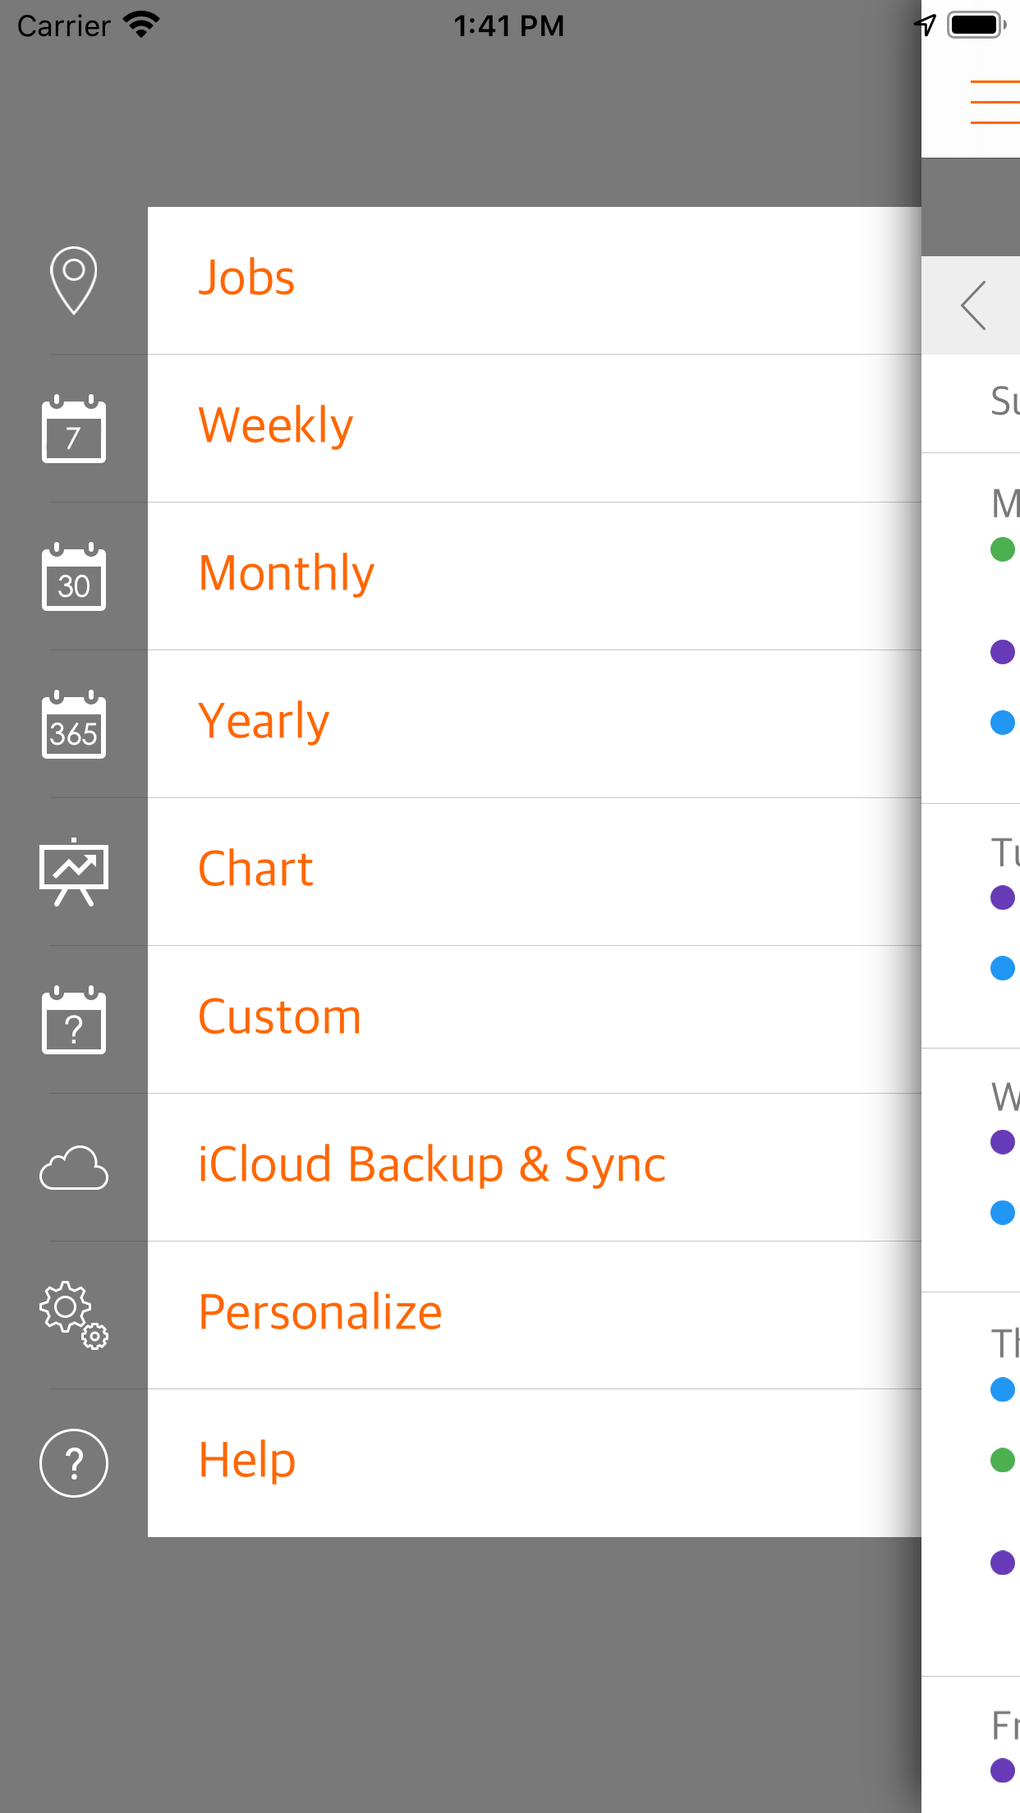Open the Monthly view
1020x1813 pixels.
[534, 575]
